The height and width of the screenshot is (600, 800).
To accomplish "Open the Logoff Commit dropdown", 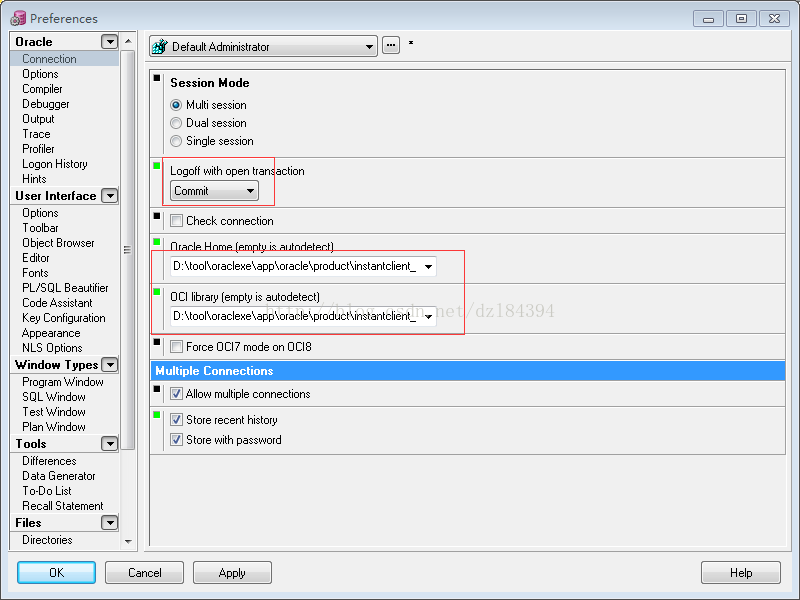I will [x=214, y=191].
